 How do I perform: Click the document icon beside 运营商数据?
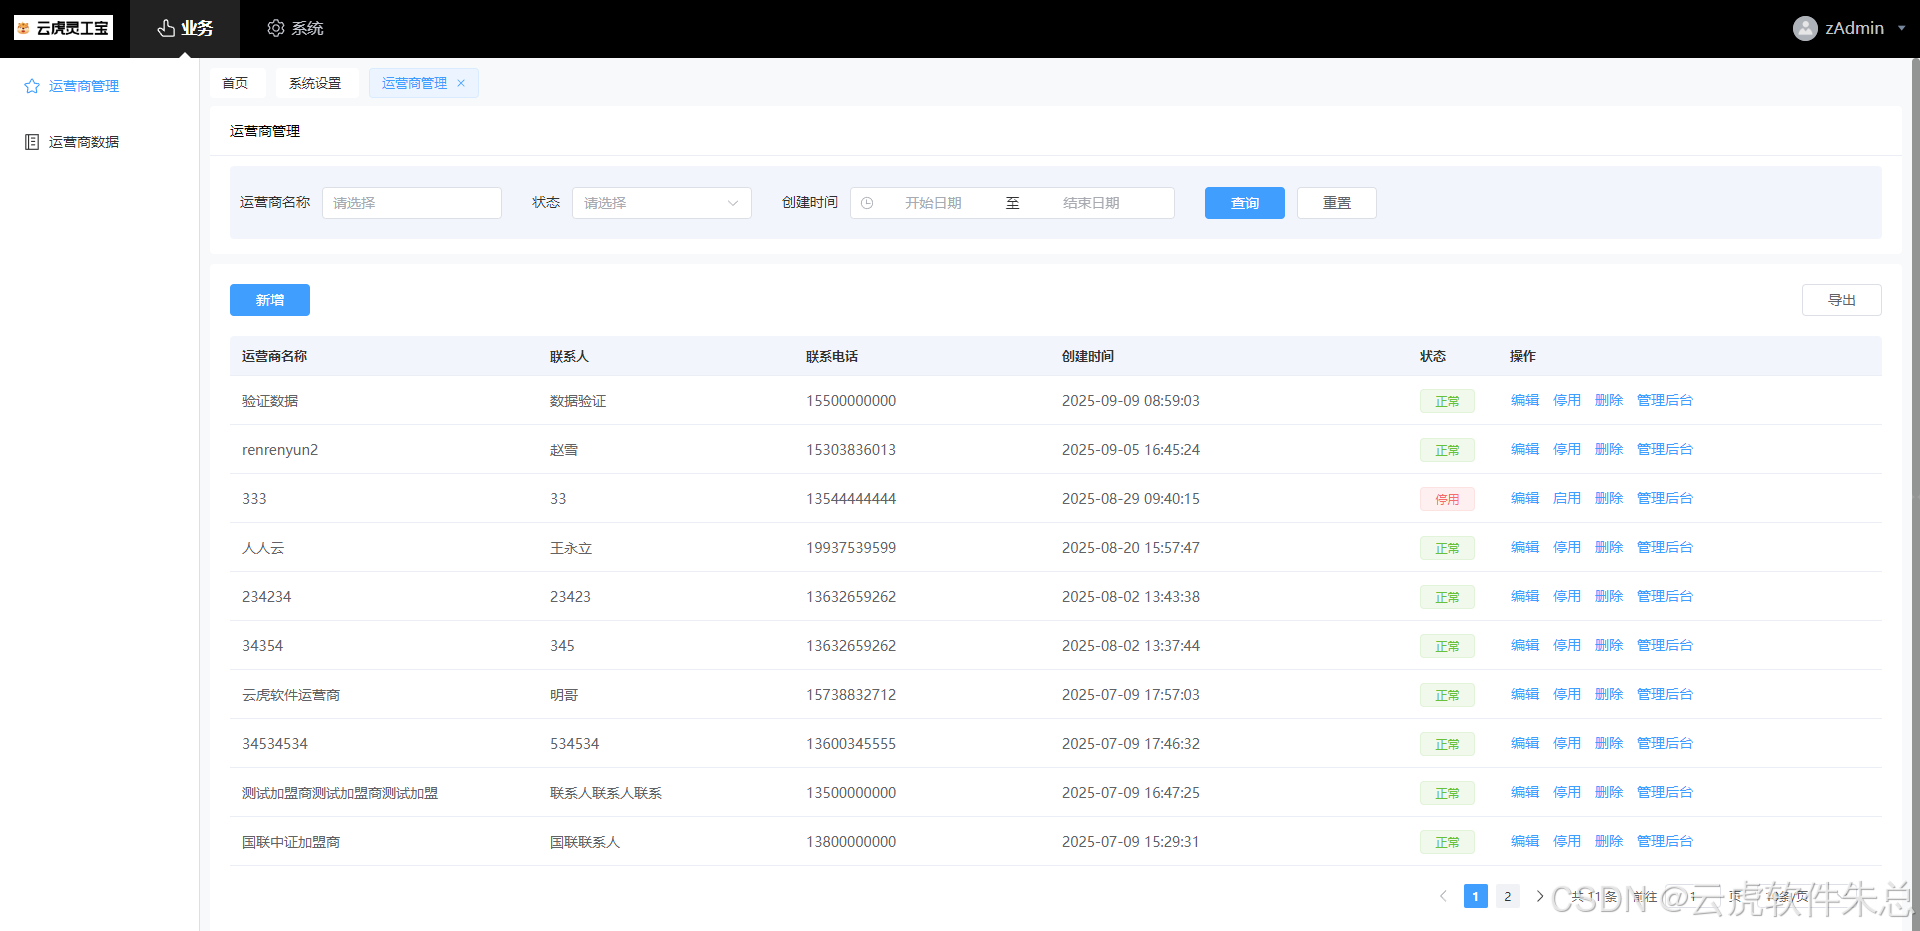[32, 142]
